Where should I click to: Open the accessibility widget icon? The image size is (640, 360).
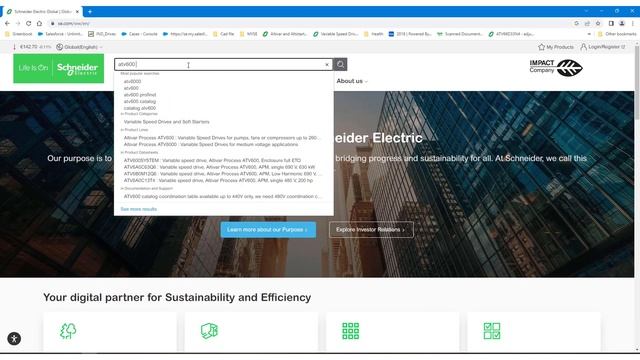[14, 338]
